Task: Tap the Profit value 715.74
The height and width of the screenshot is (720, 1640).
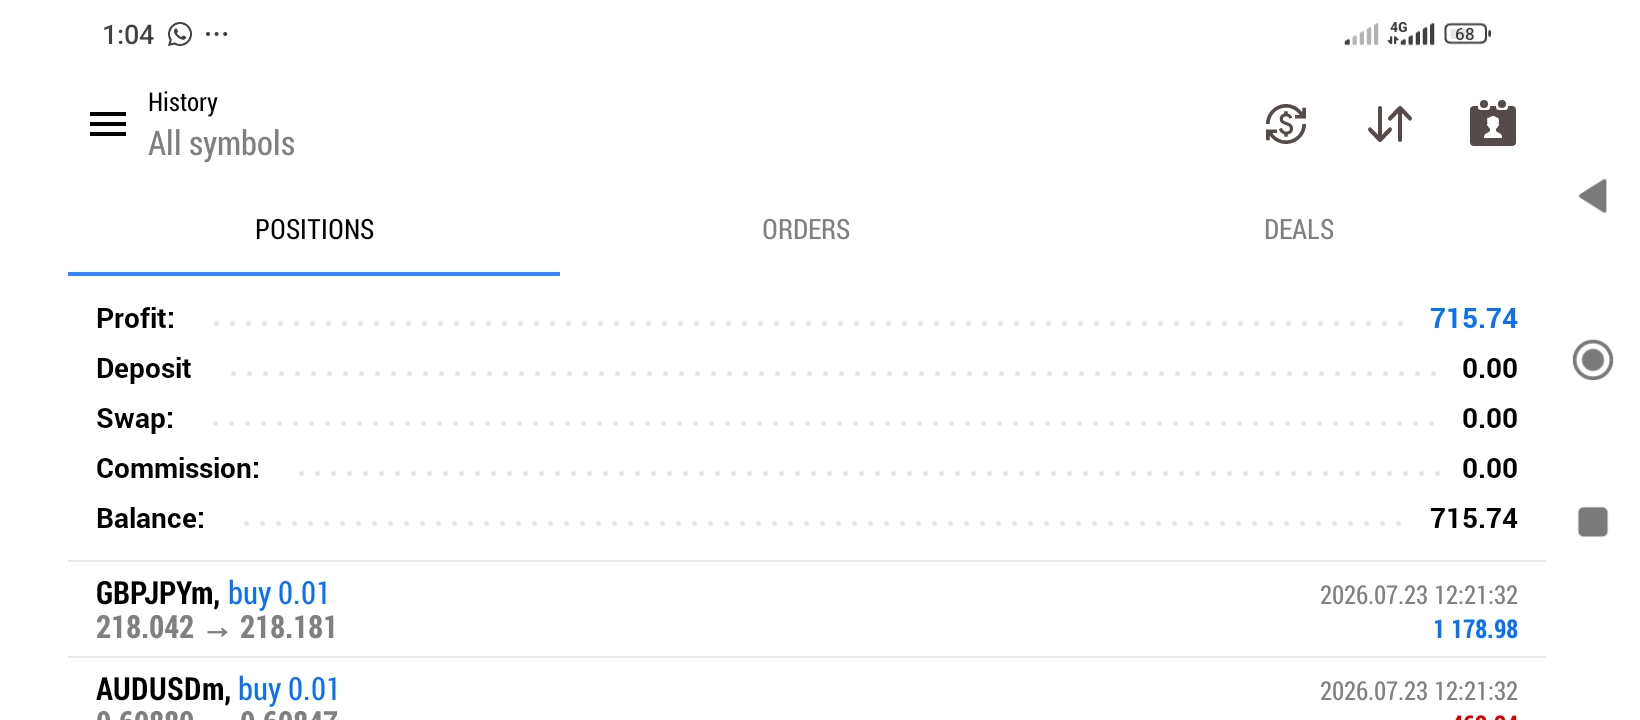Action: tap(1473, 319)
